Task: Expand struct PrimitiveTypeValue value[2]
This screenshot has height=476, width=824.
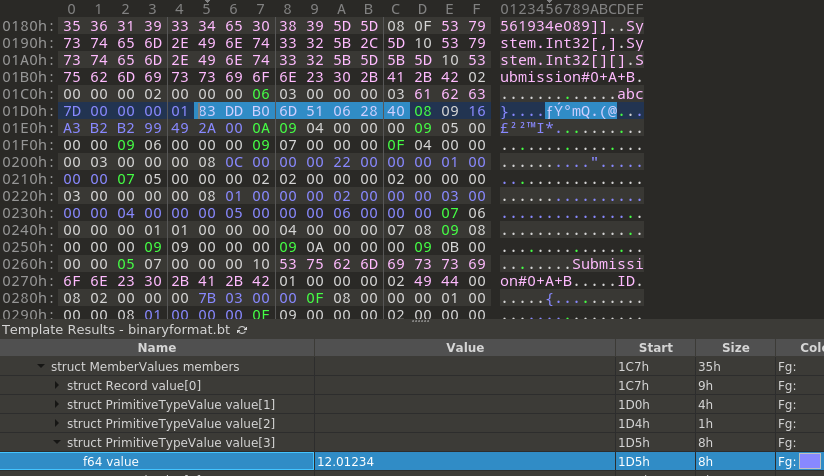Action: [57, 423]
